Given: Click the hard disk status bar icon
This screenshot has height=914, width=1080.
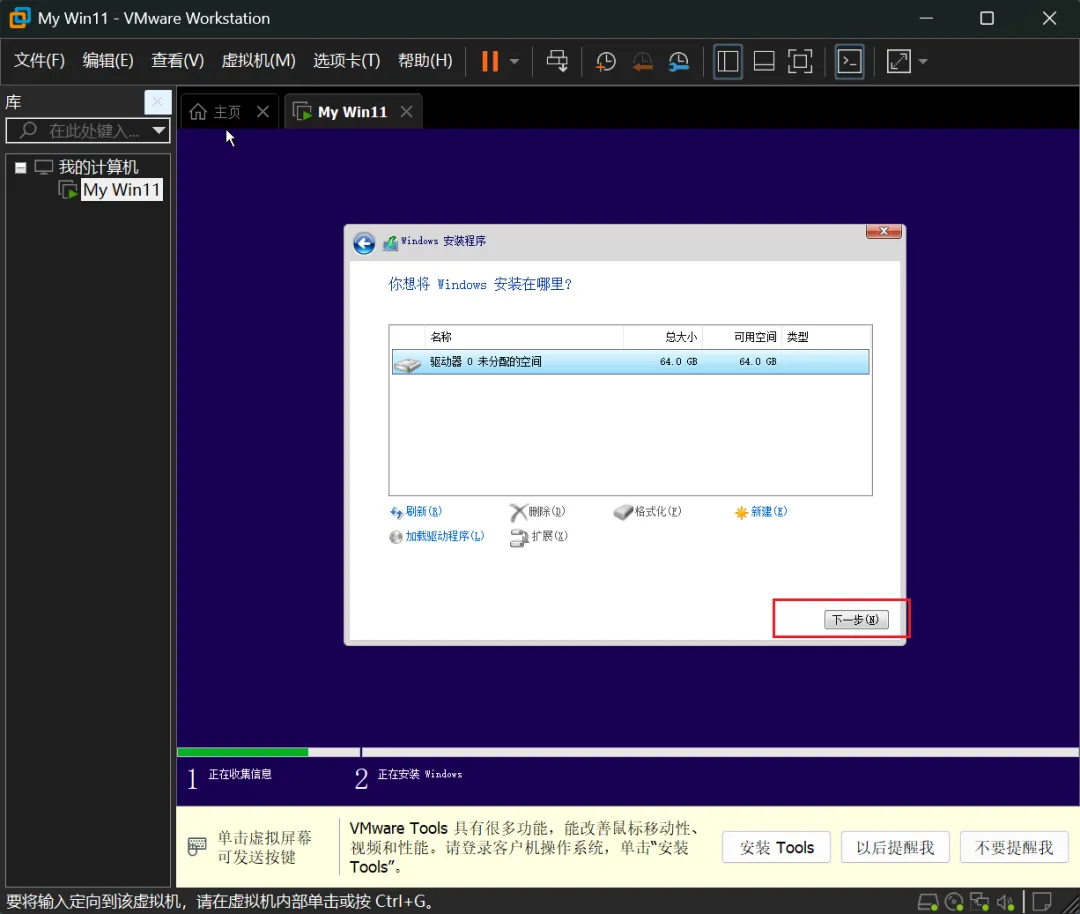Looking at the screenshot, I should 928,901.
